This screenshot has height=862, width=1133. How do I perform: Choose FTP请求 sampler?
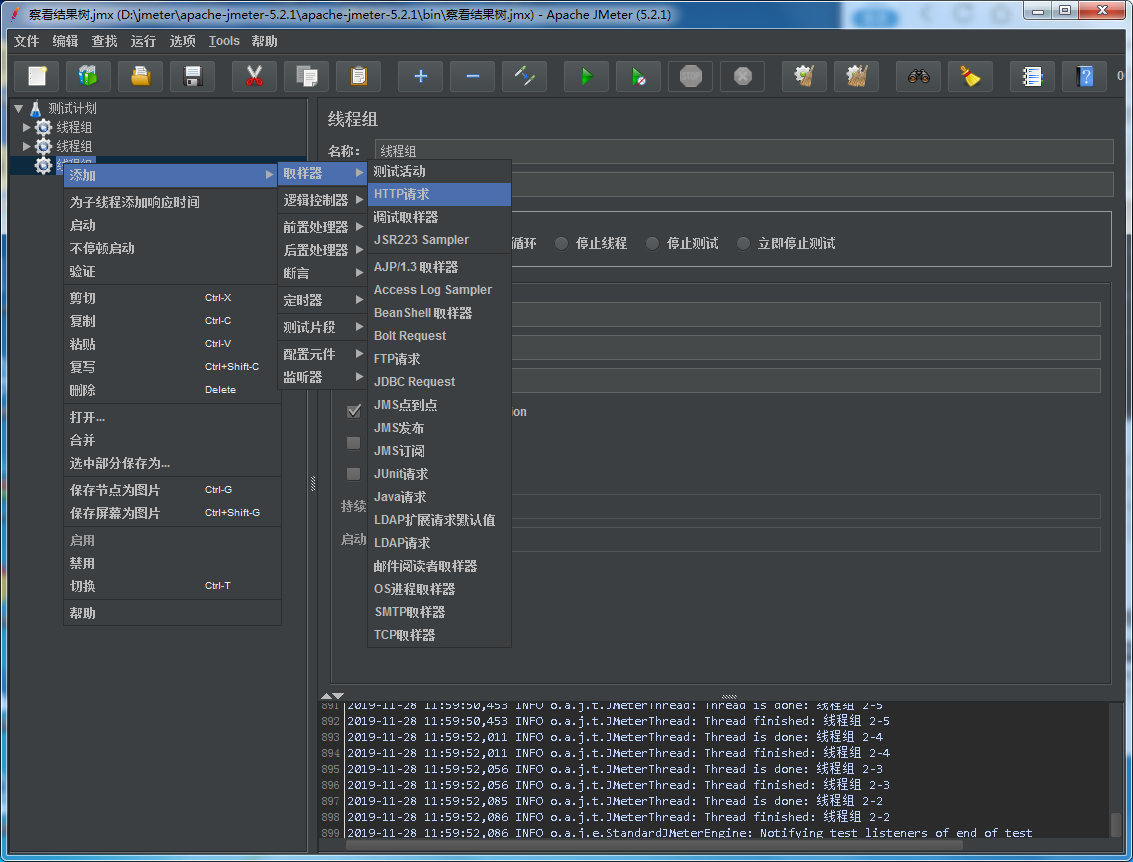439,359
